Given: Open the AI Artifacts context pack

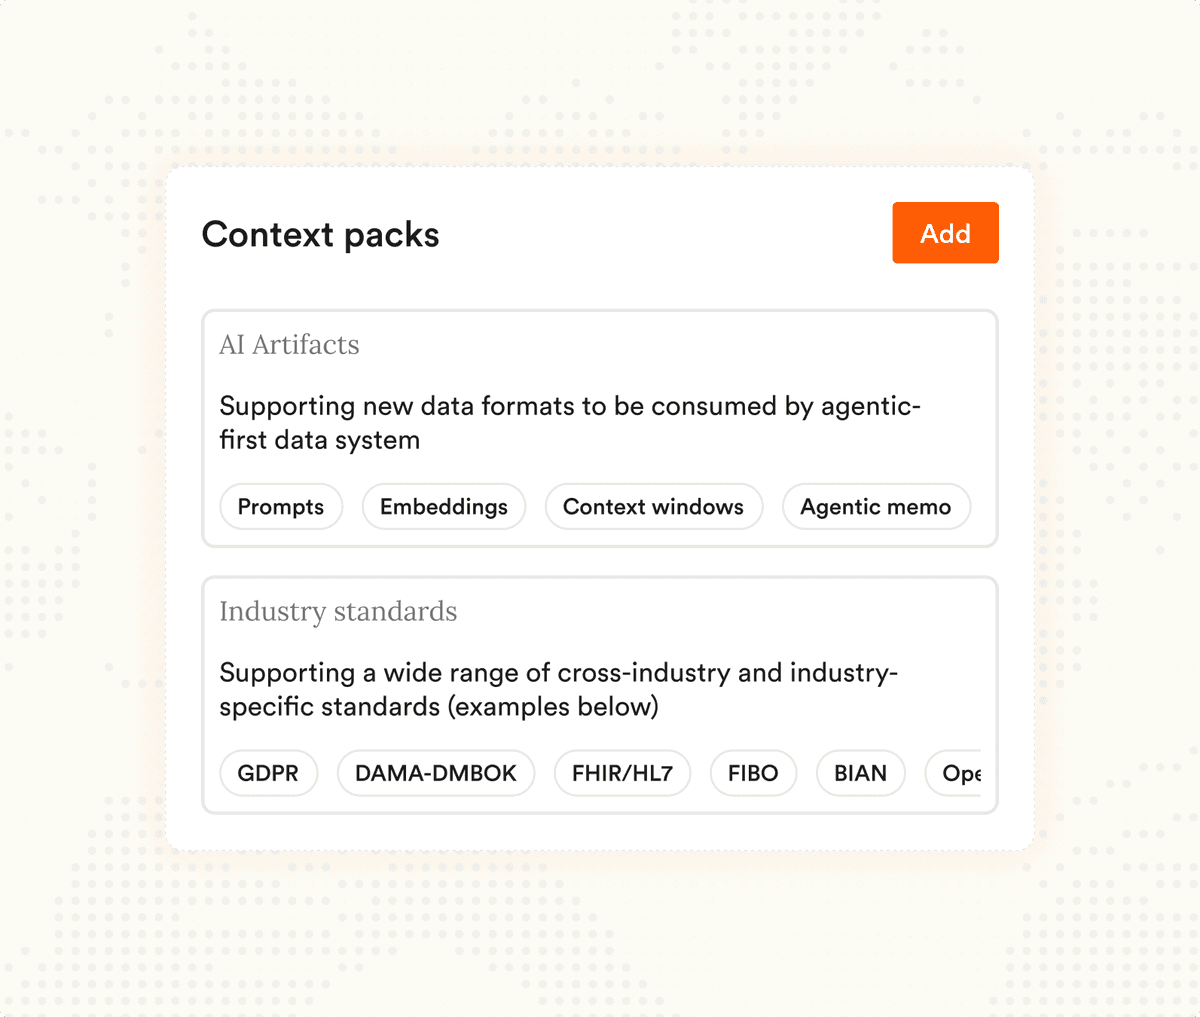Looking at the screenshot, I should 600,428.
